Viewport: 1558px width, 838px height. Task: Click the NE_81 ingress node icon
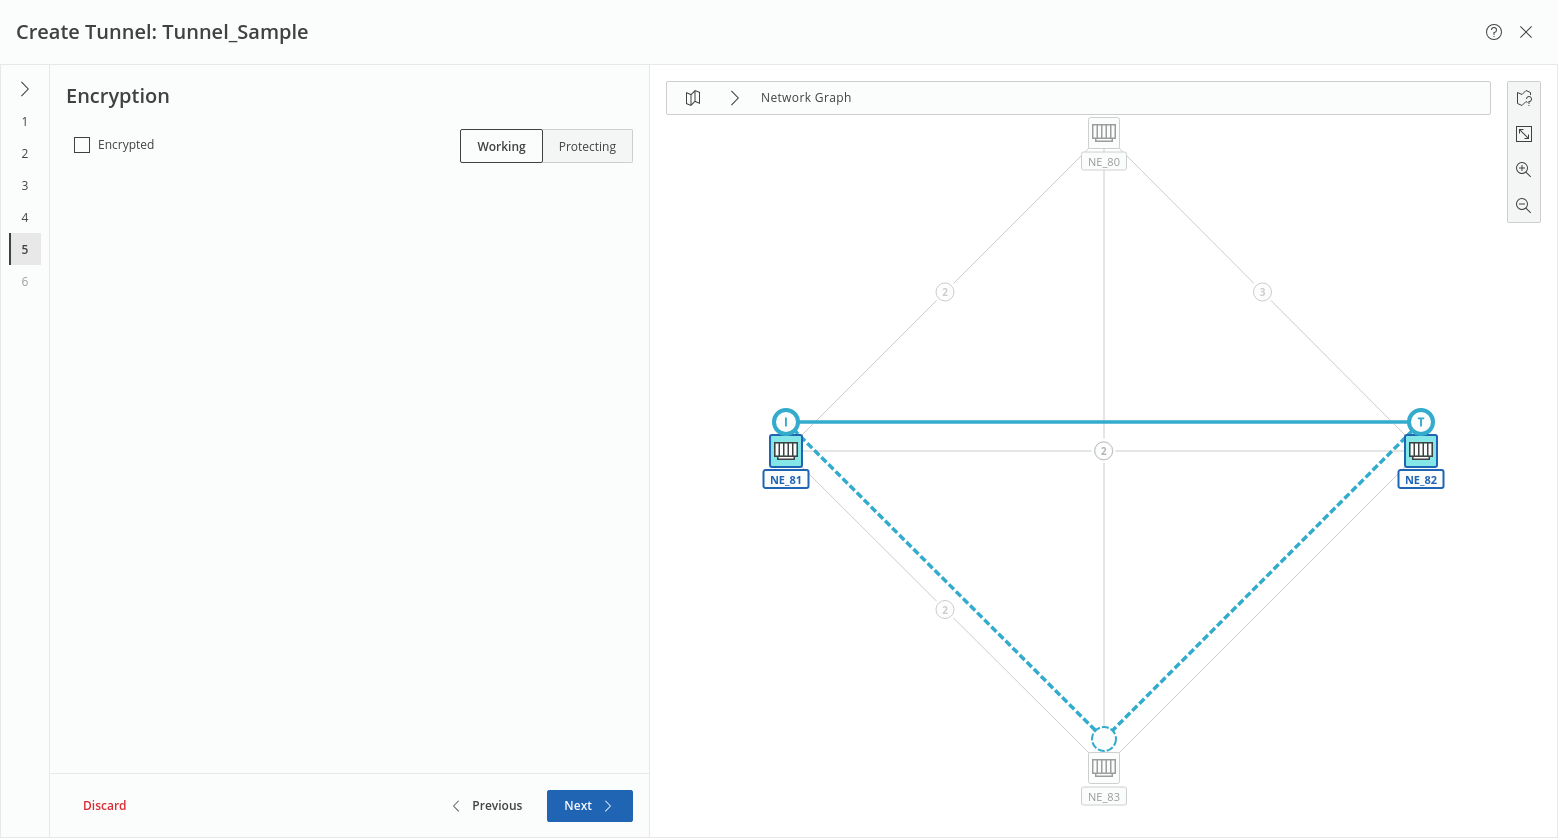[x=786, y=451]
